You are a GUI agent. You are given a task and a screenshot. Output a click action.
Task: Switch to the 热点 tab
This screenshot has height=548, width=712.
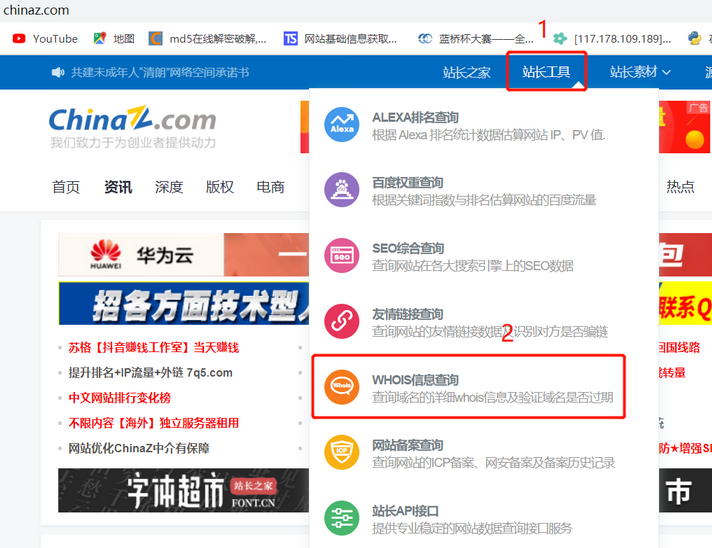680,187
